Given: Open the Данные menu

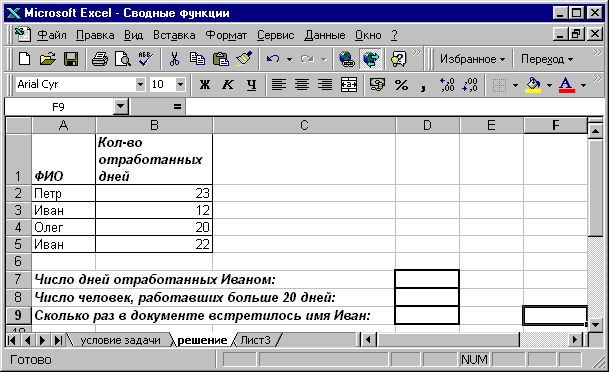Looking at the screenshot, I should [325, 35].
